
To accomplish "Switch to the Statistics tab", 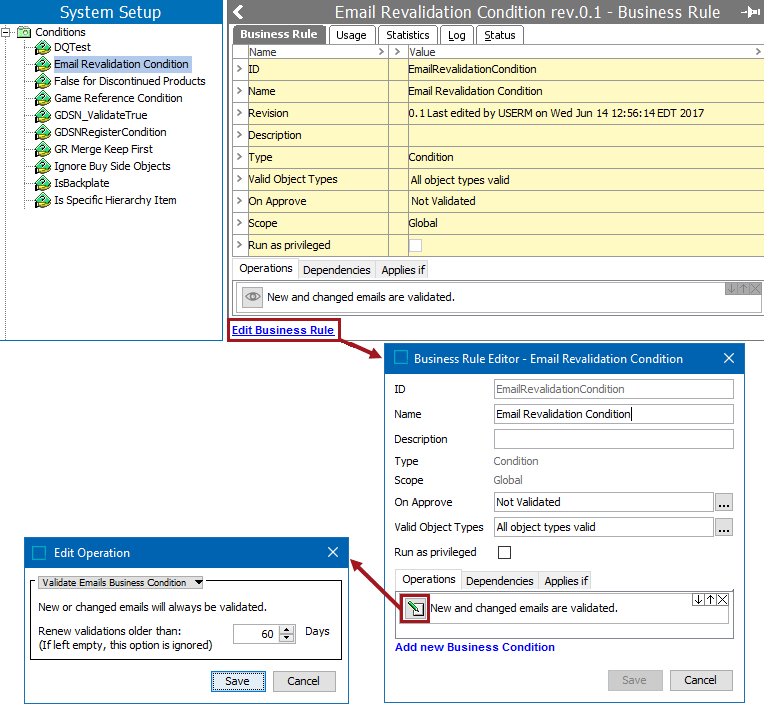I will [x=407, y=35].
